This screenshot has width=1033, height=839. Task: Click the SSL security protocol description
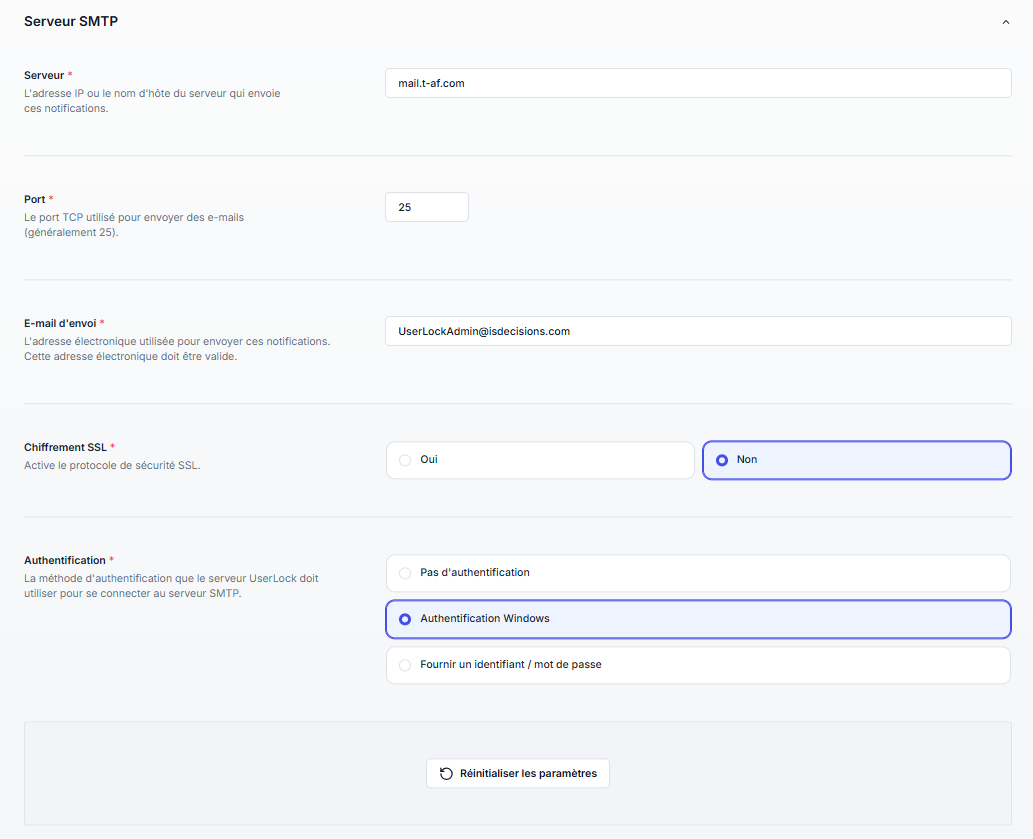click(112, 465)
